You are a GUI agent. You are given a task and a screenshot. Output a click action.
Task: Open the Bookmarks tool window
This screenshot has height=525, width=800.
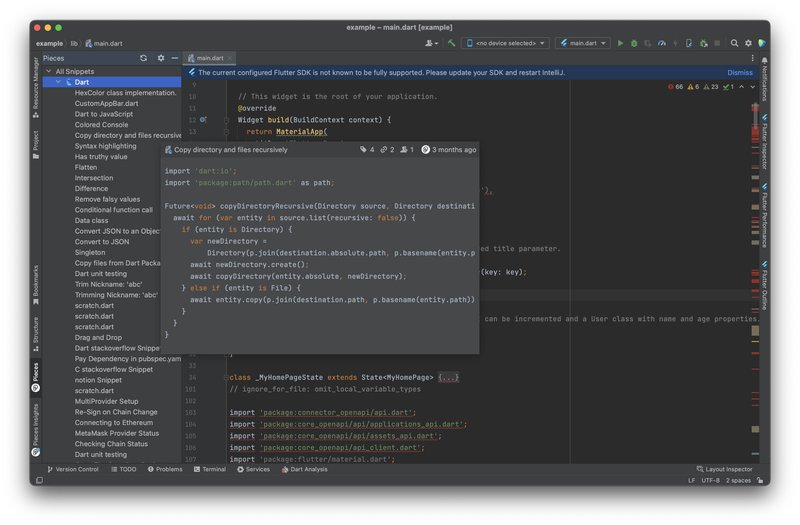[x=36, y=285]
